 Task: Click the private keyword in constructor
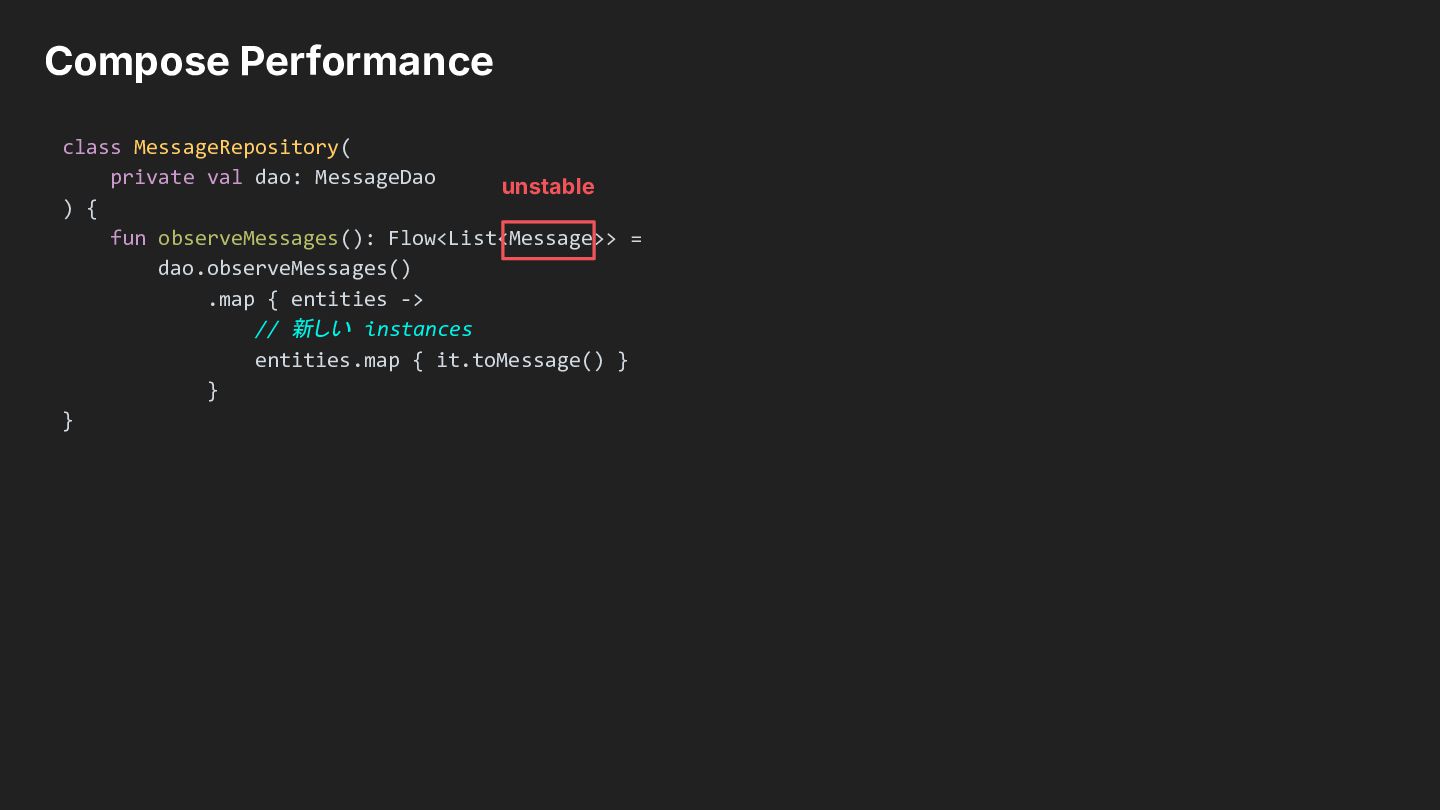pyautogui.click(x=152, y=177)
